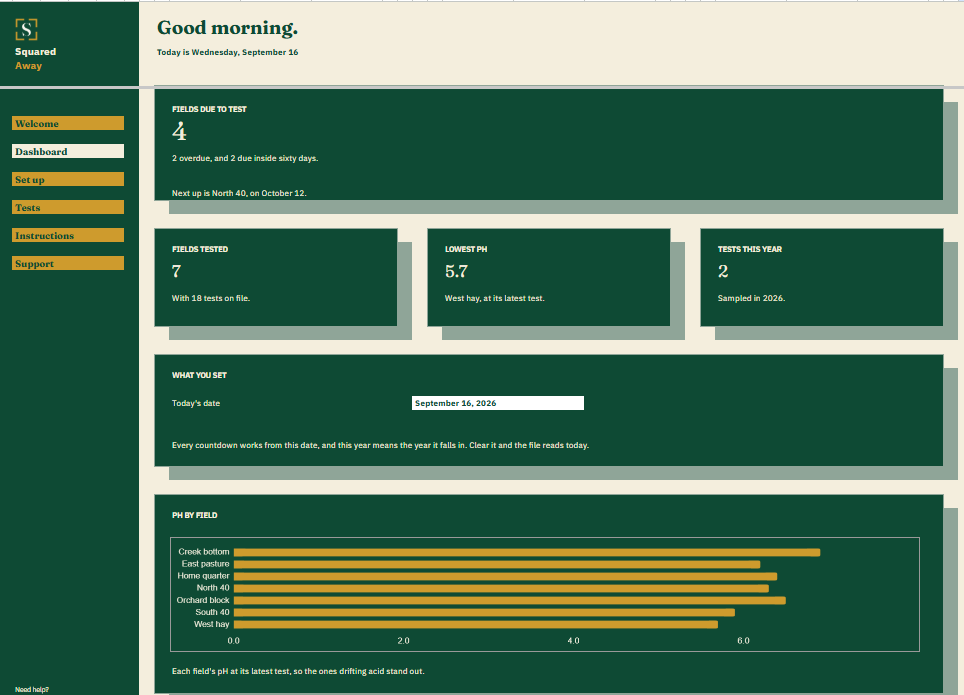Click the West hay pH bar
Viewport: 964px width, 695px height.
(x=476, y=624)
